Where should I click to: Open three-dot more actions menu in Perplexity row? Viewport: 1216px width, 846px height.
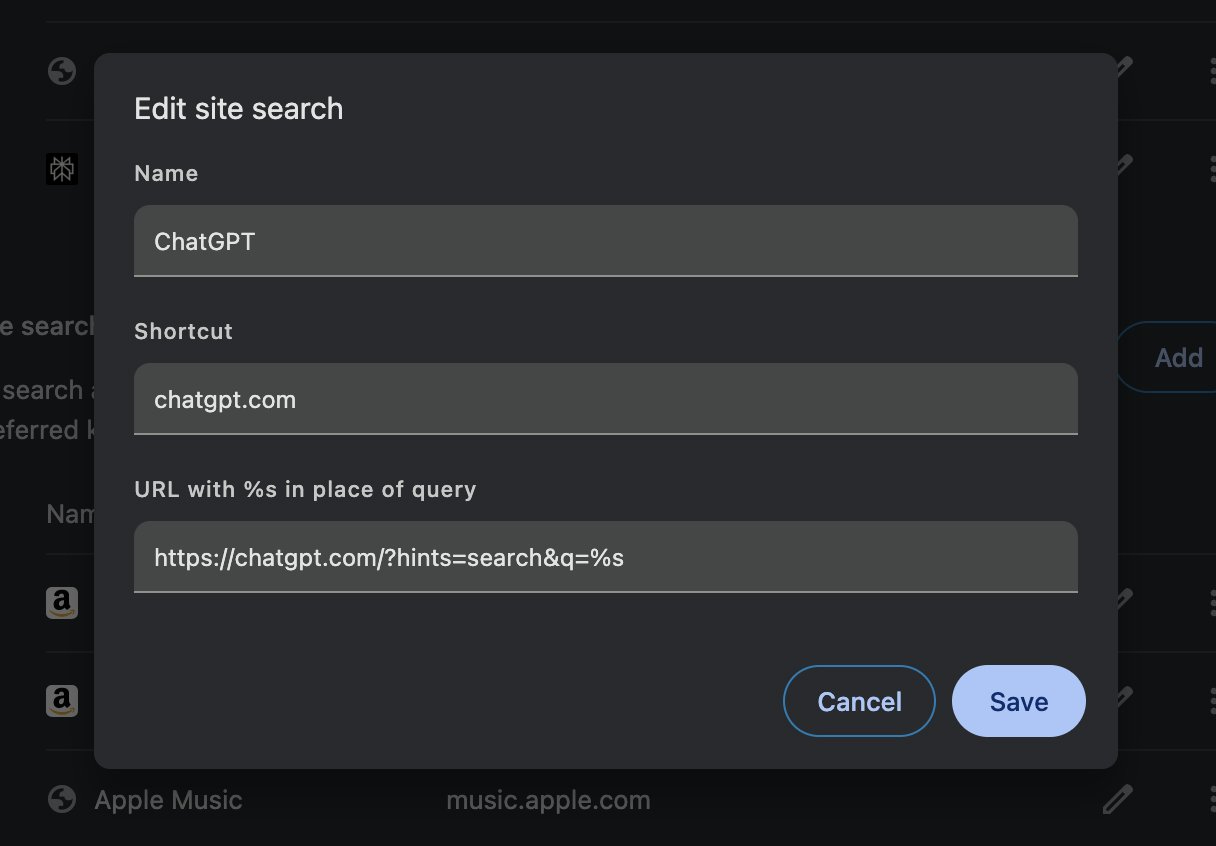pyautogui.click(x=1212, y=168)
